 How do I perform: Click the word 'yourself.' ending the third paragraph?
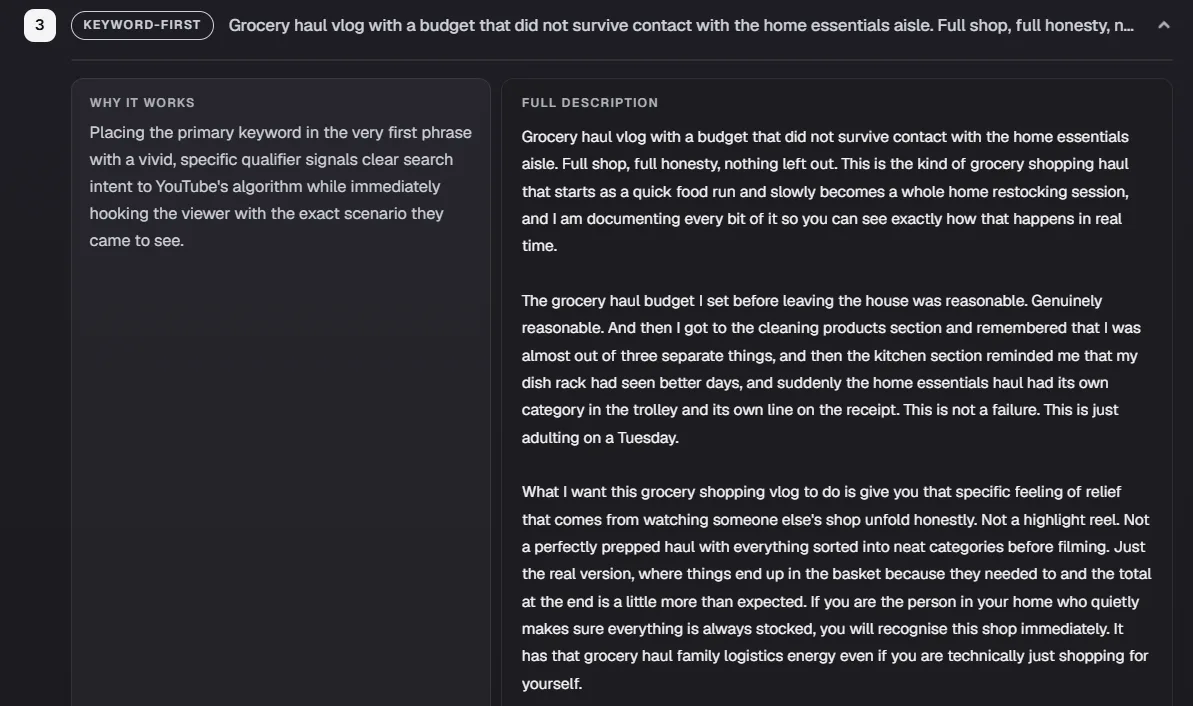[x=552, y=683]
